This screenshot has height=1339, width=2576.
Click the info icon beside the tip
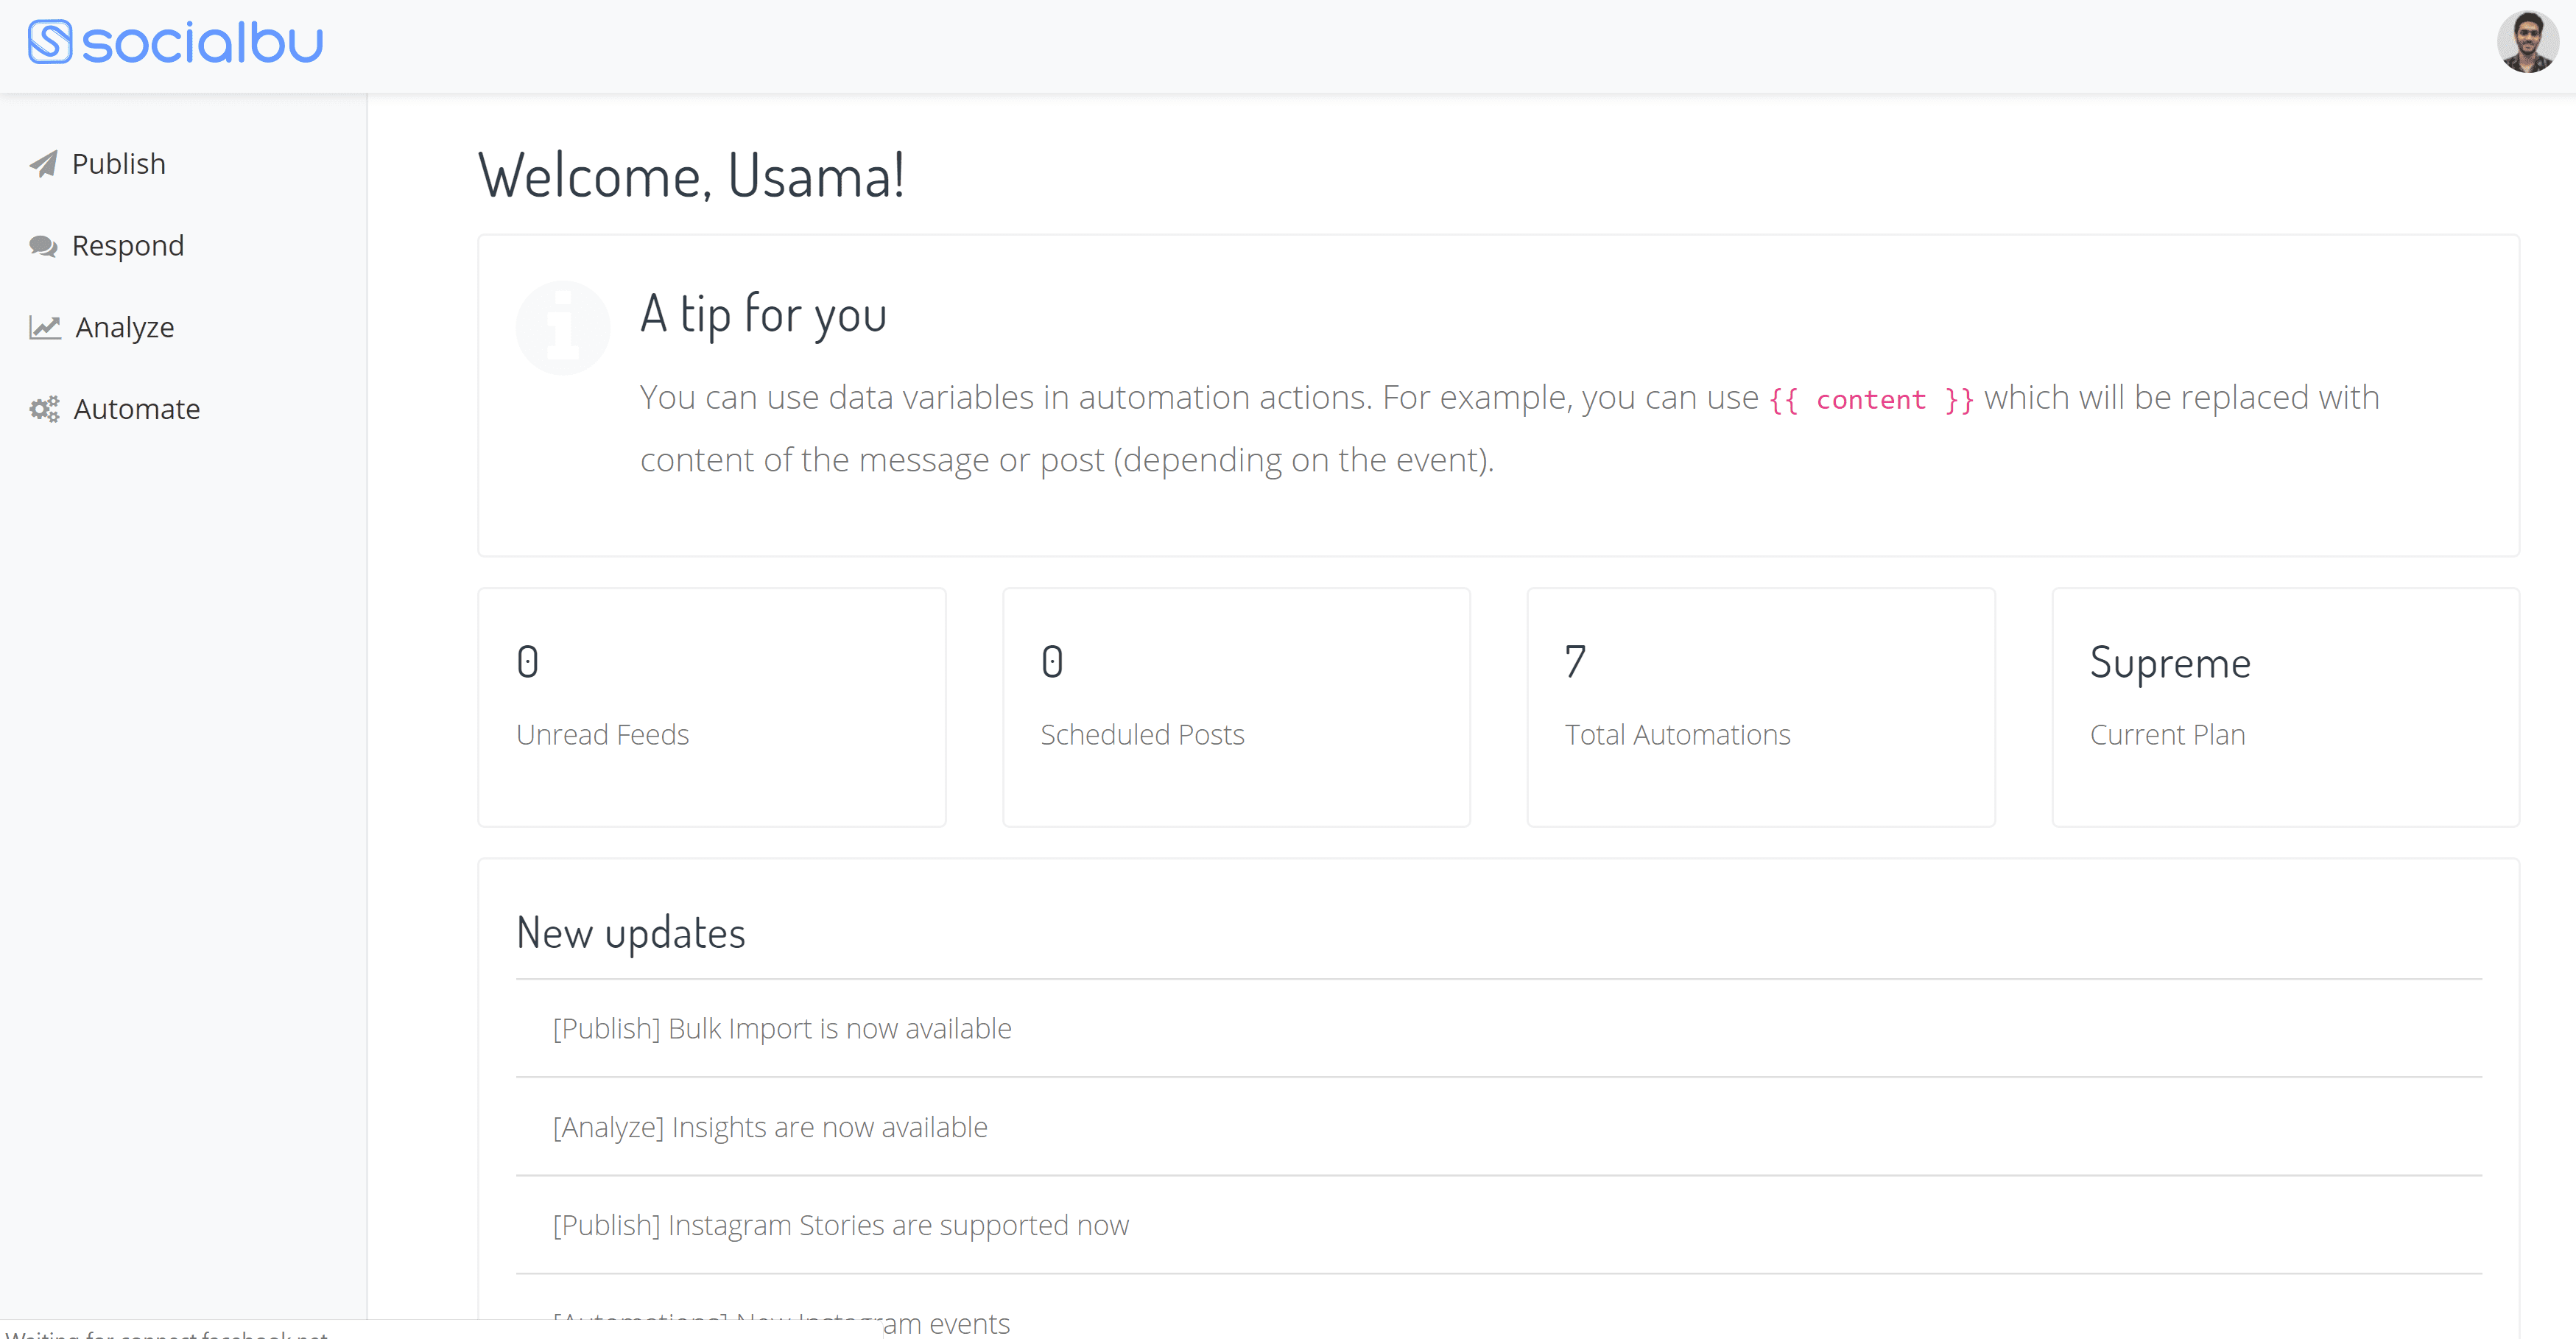tap(563, 327)
